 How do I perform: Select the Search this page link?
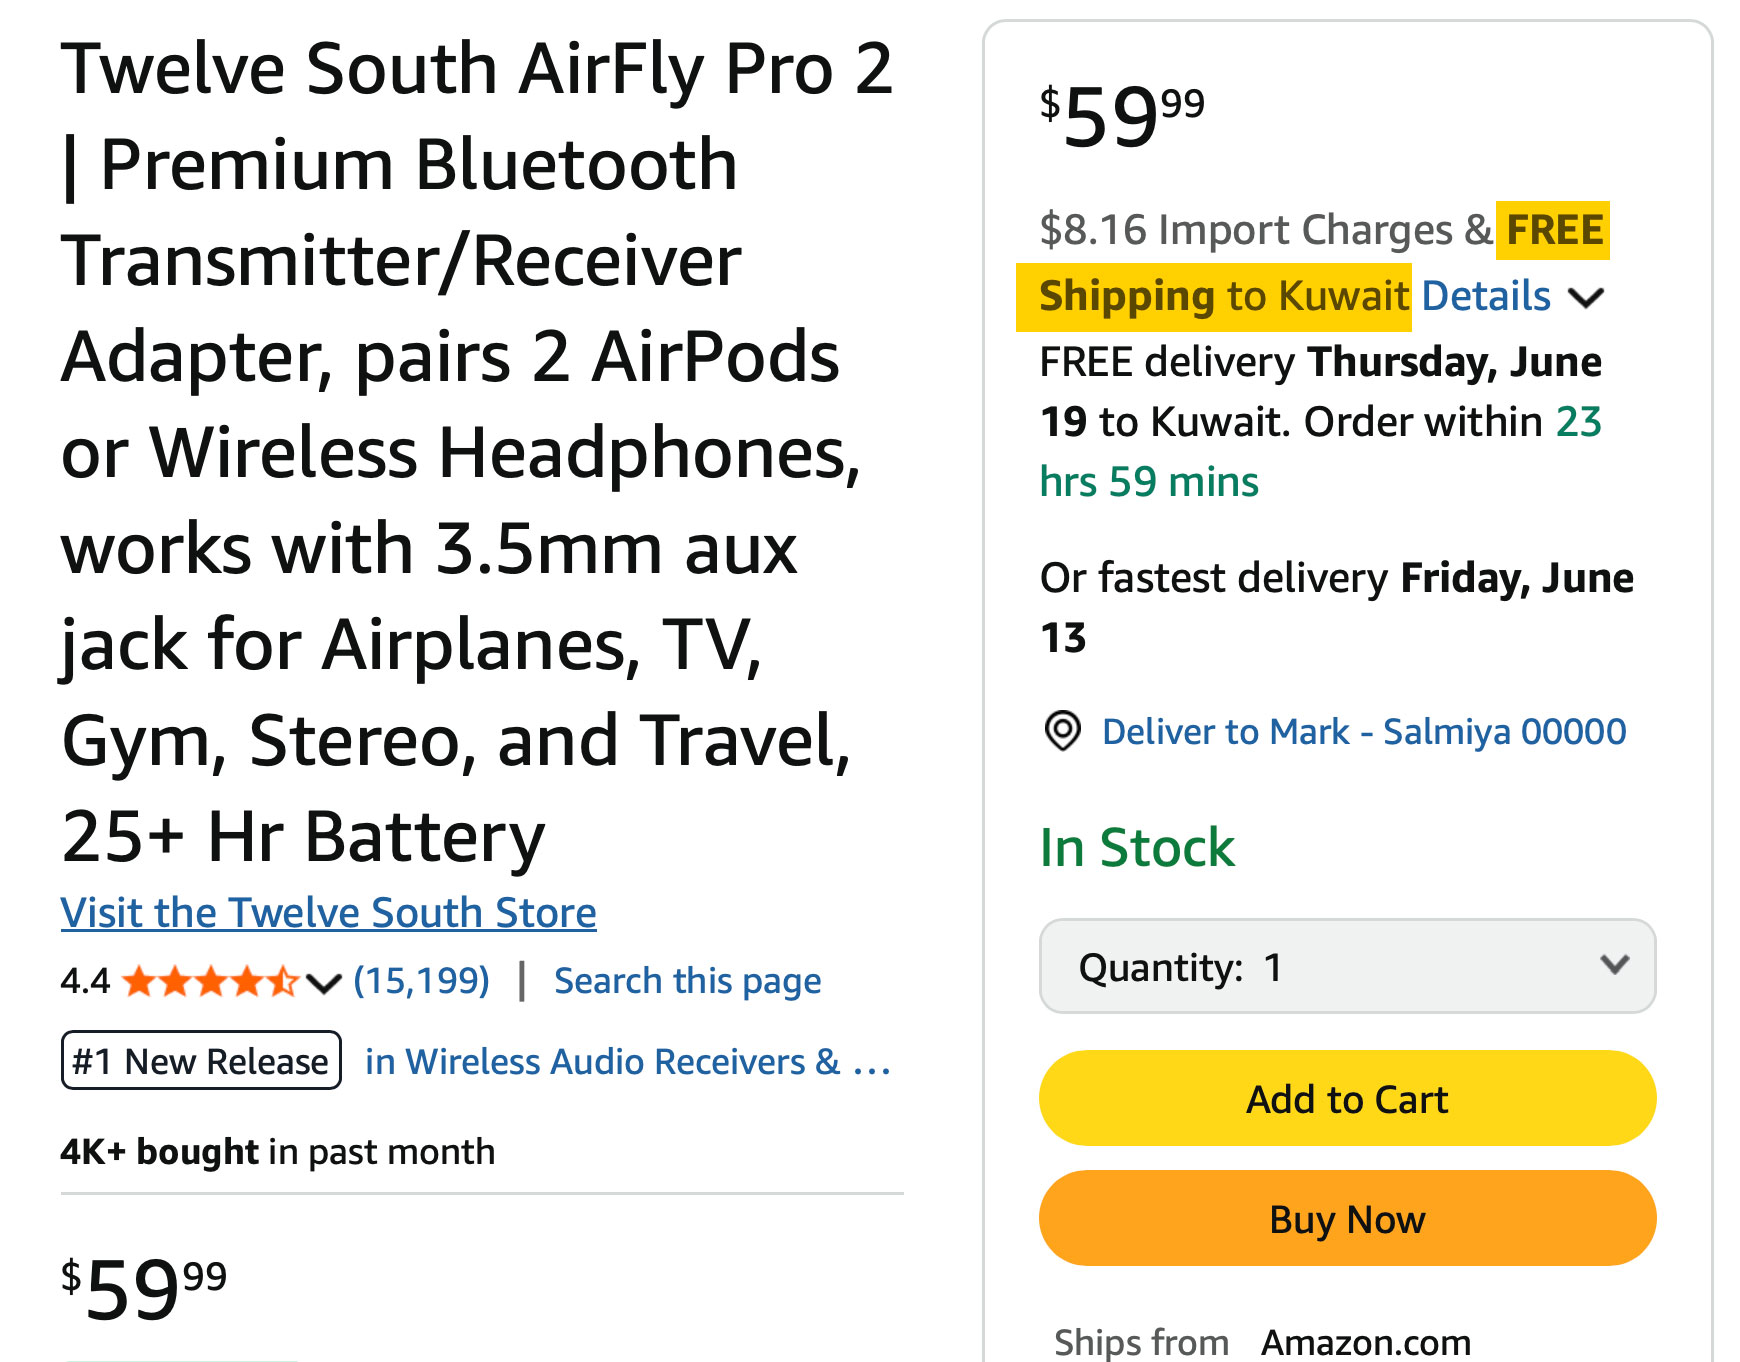pyautogui.click(x=687, y=981)
